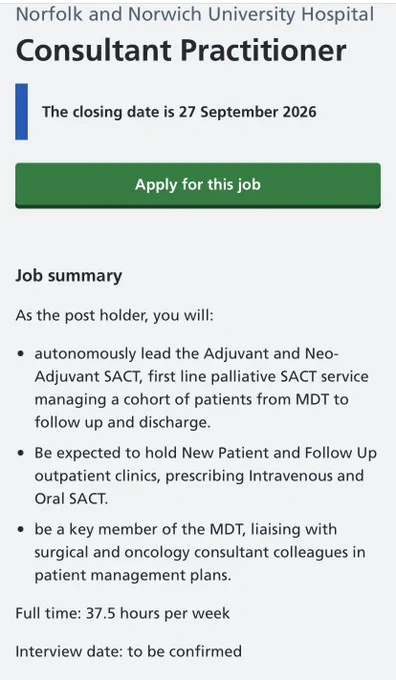Screen dimensions: 396x680
Task: Click the second bullet point marker
Action: tap(21, 453)
